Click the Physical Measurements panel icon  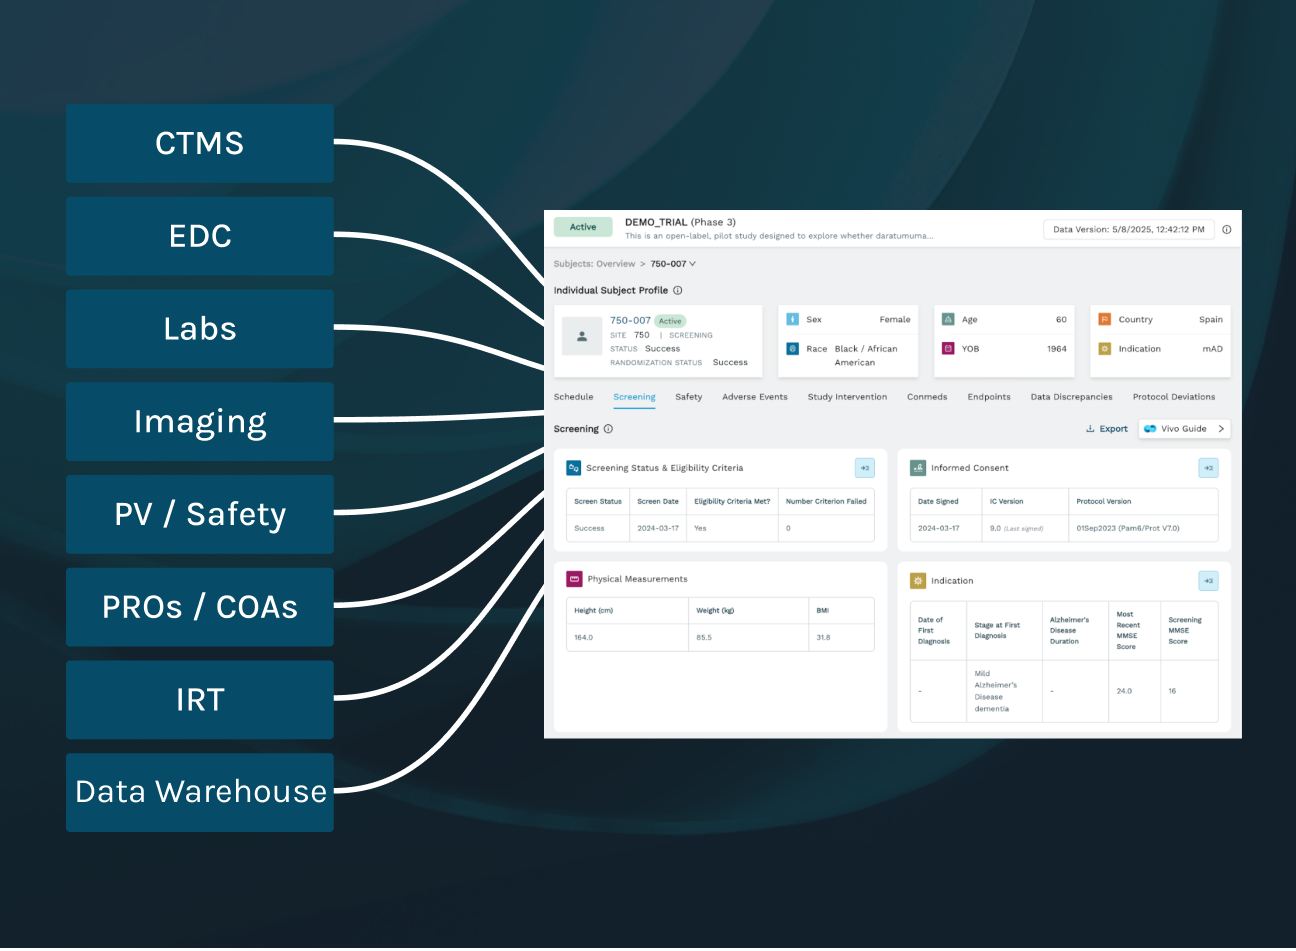tap(574, 579)
